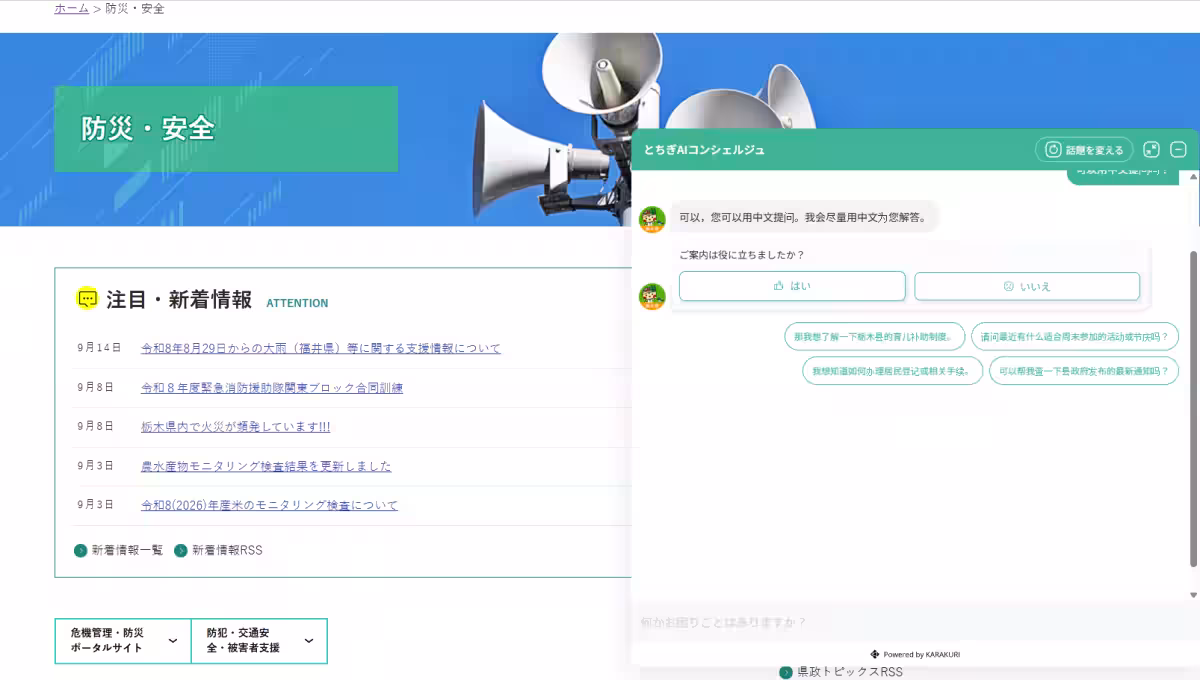Open the 新着情報RSS link
Screen dimensions: 1200x680
coord(227,550)
